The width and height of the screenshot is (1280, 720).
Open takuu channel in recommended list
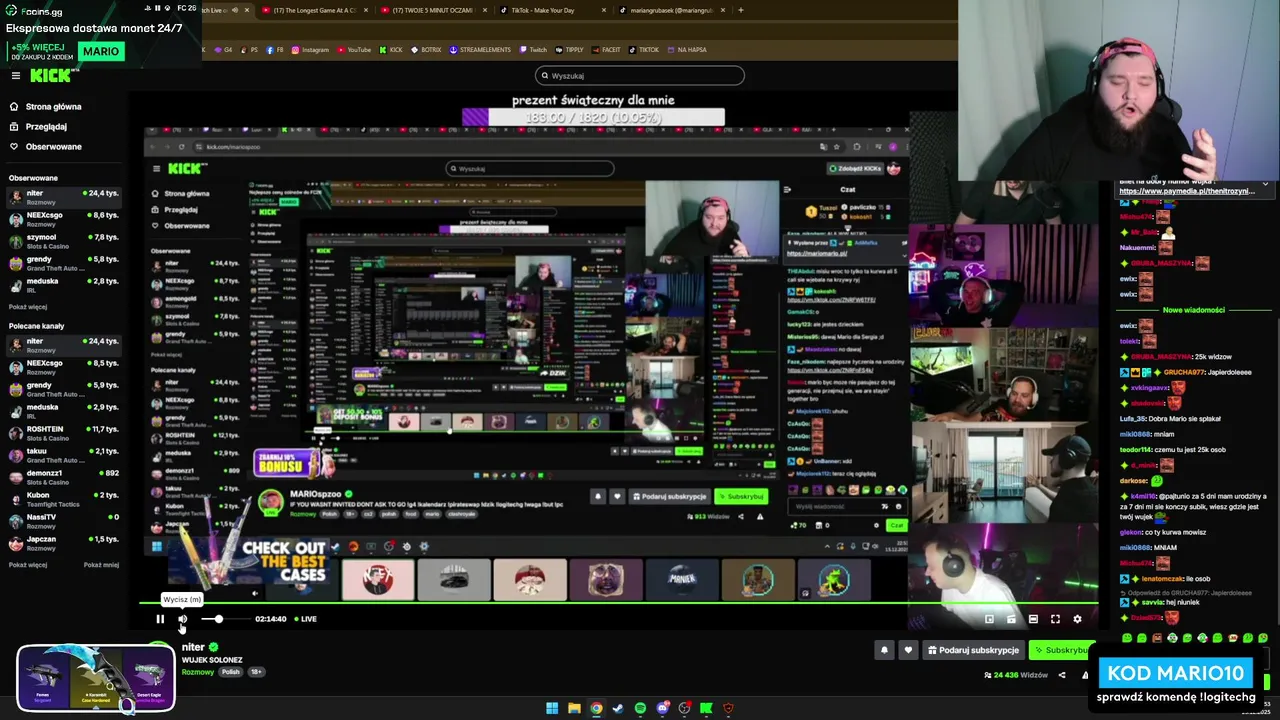64,455
